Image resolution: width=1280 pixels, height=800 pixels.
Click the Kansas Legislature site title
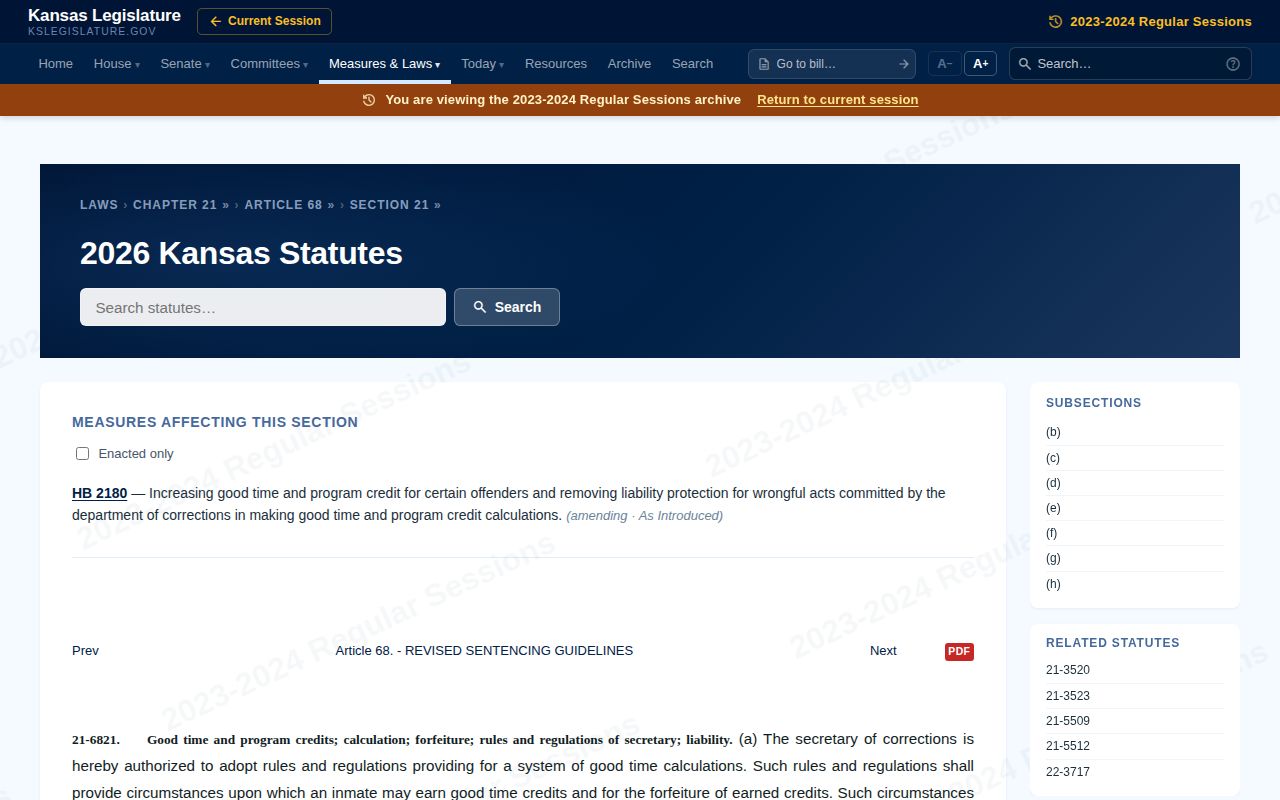click(104, 16)
